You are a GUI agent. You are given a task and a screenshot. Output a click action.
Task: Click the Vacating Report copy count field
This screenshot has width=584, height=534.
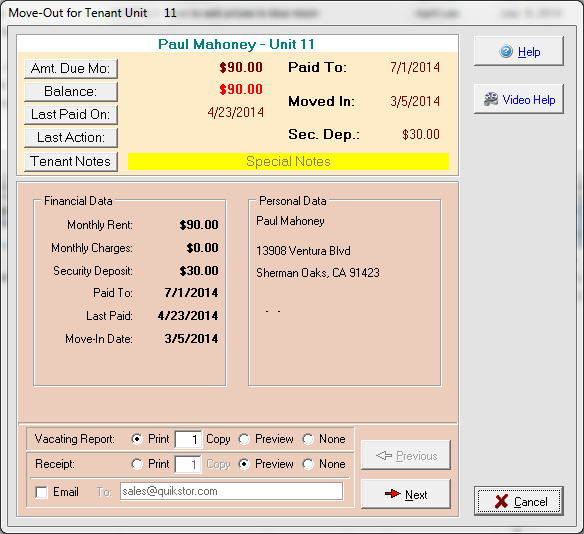(188, 439)
